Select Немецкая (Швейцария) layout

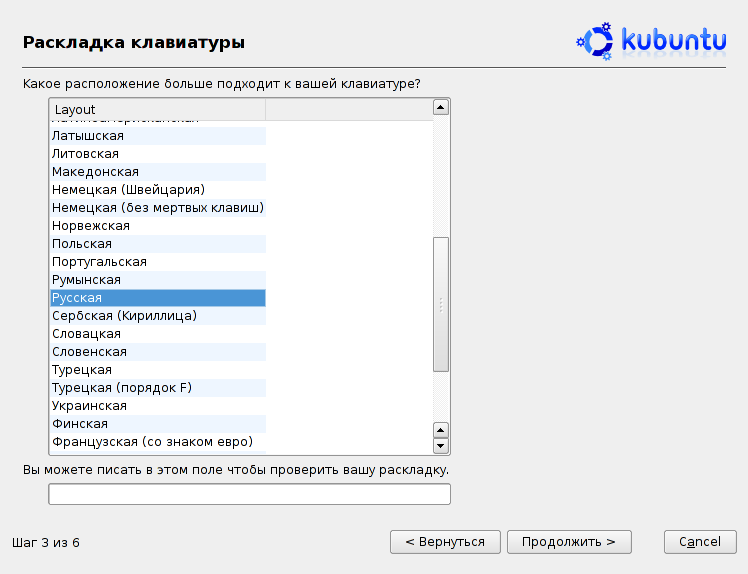[x=158, y=190]
